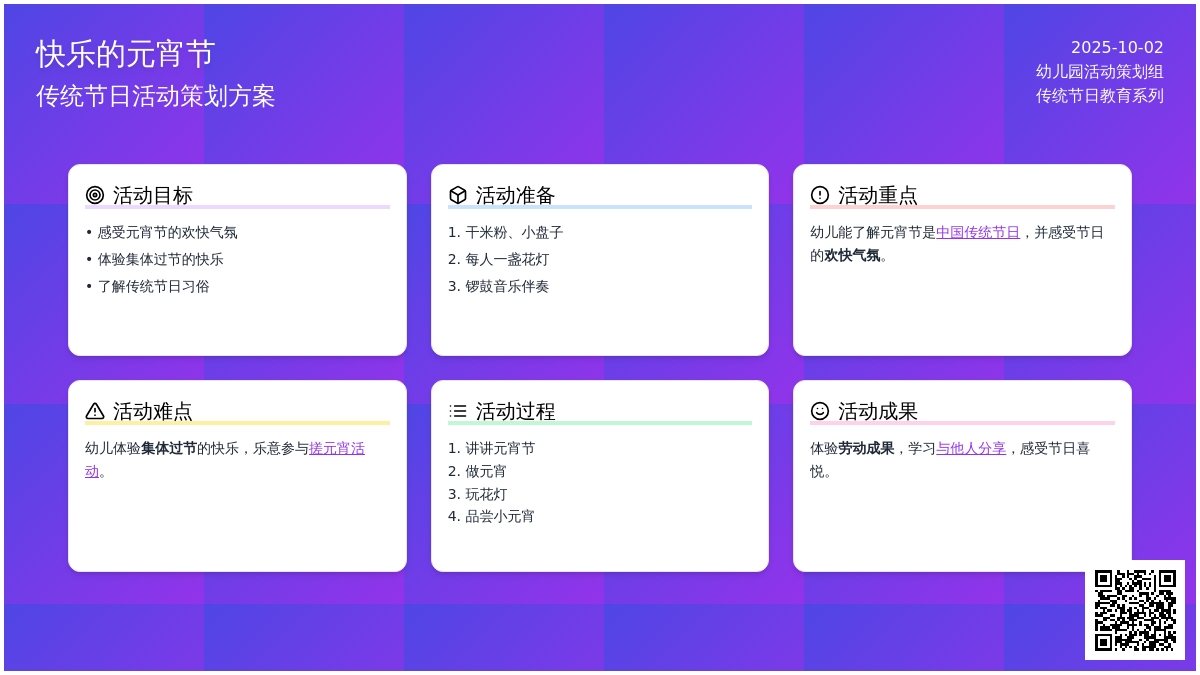
Task: Click the 活动目标 card heading
Action: (x=152, y=195)
